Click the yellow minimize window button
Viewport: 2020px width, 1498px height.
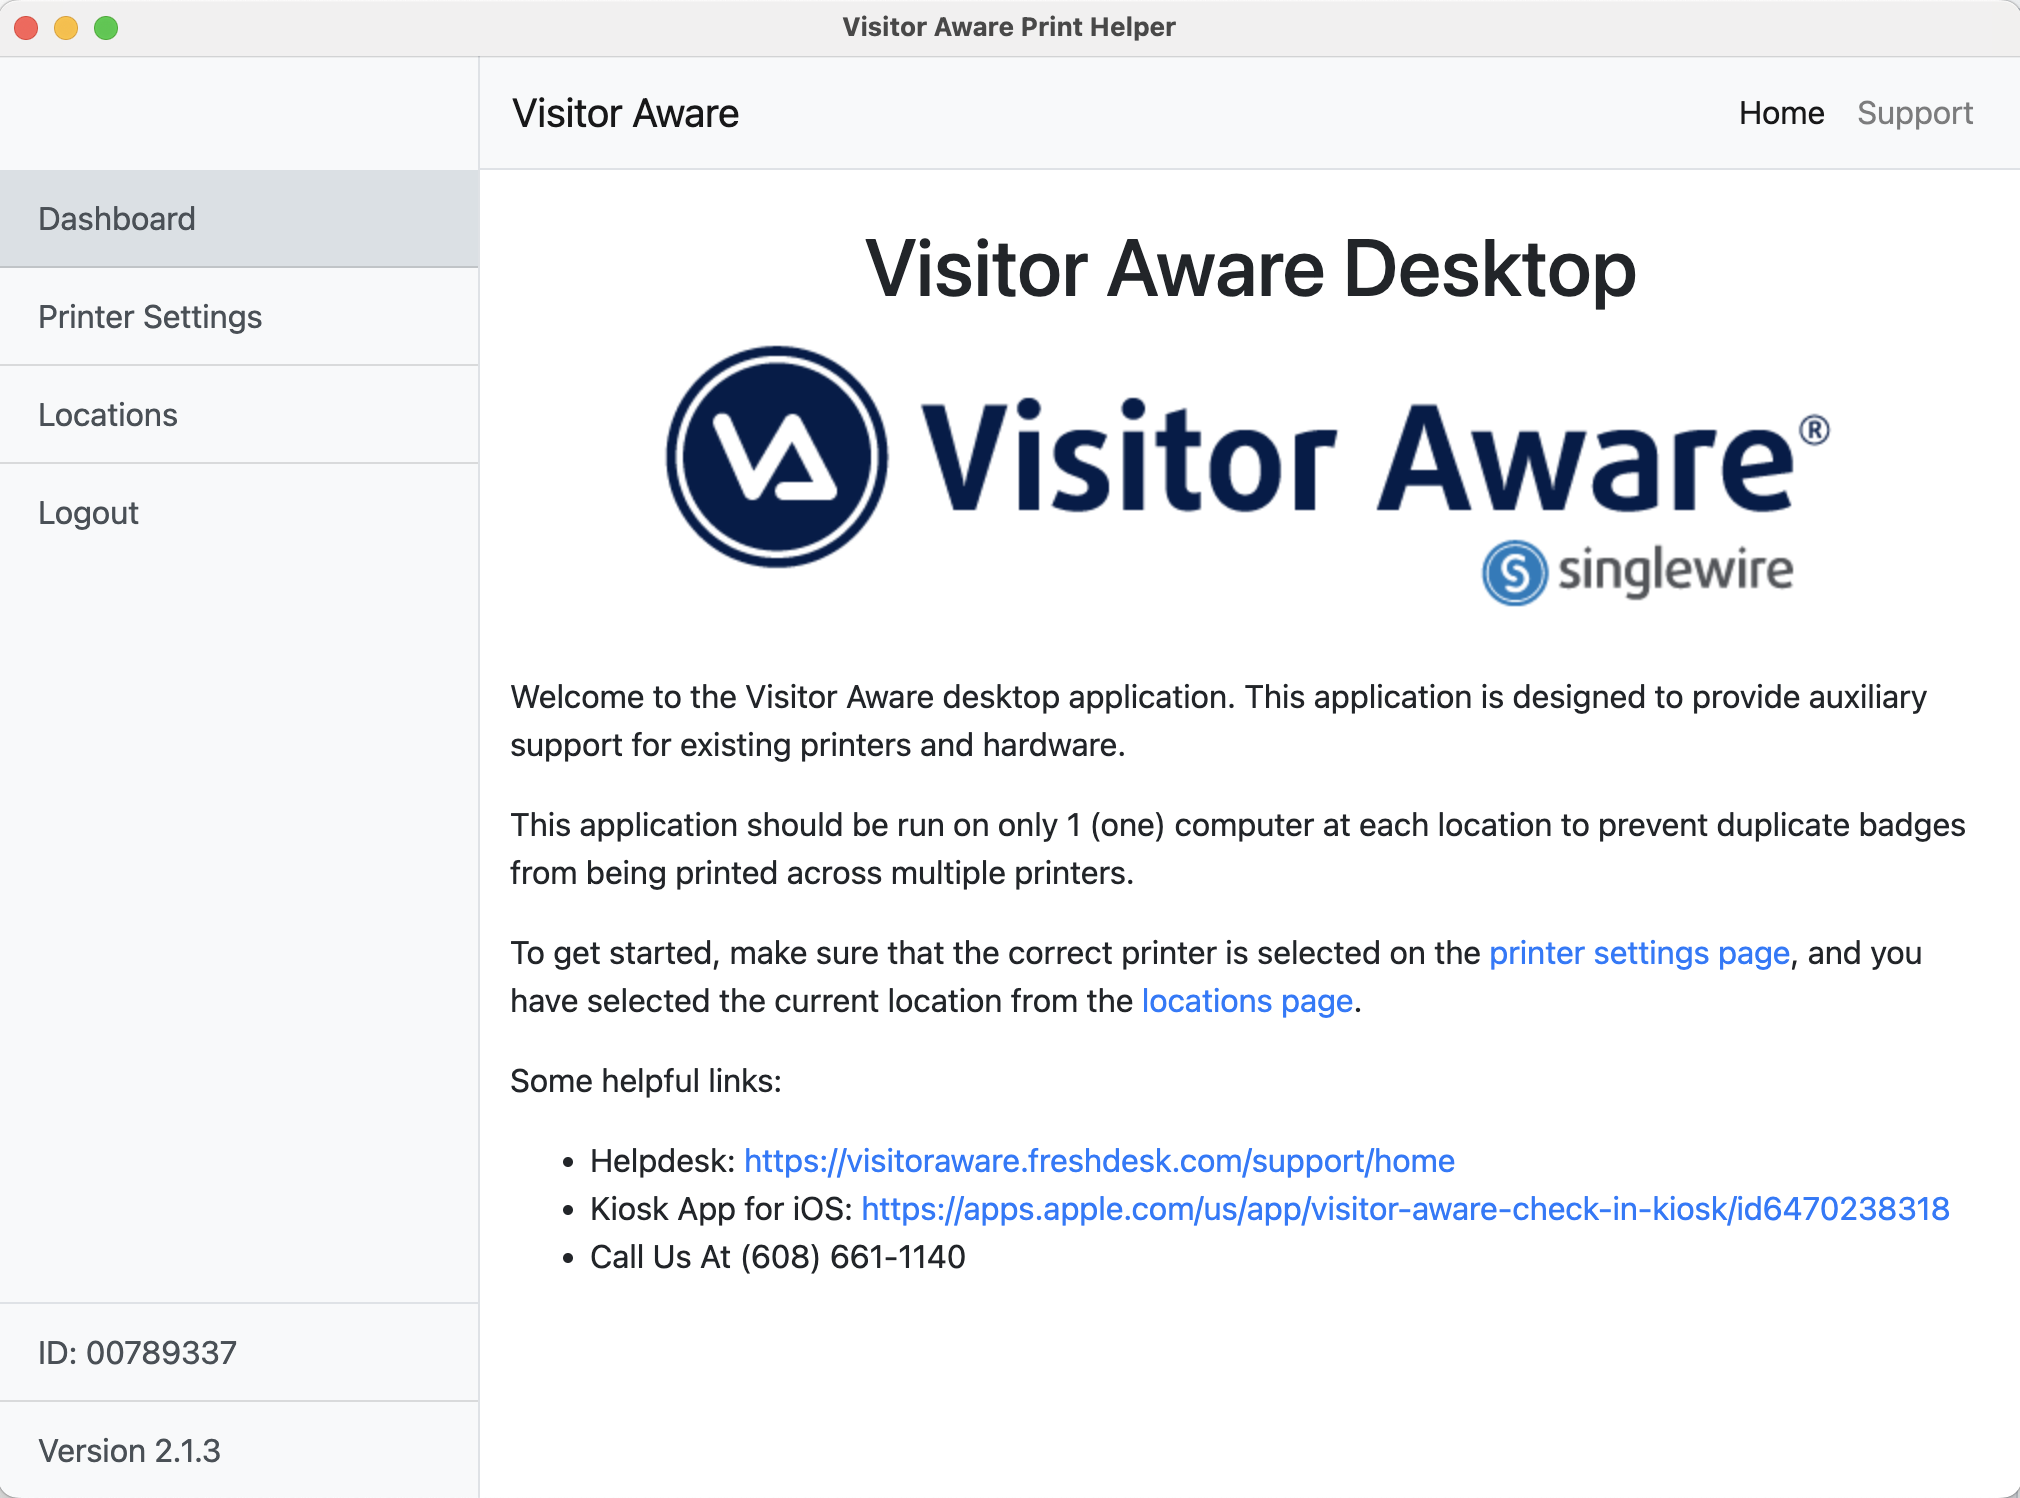tap(66, 28)
